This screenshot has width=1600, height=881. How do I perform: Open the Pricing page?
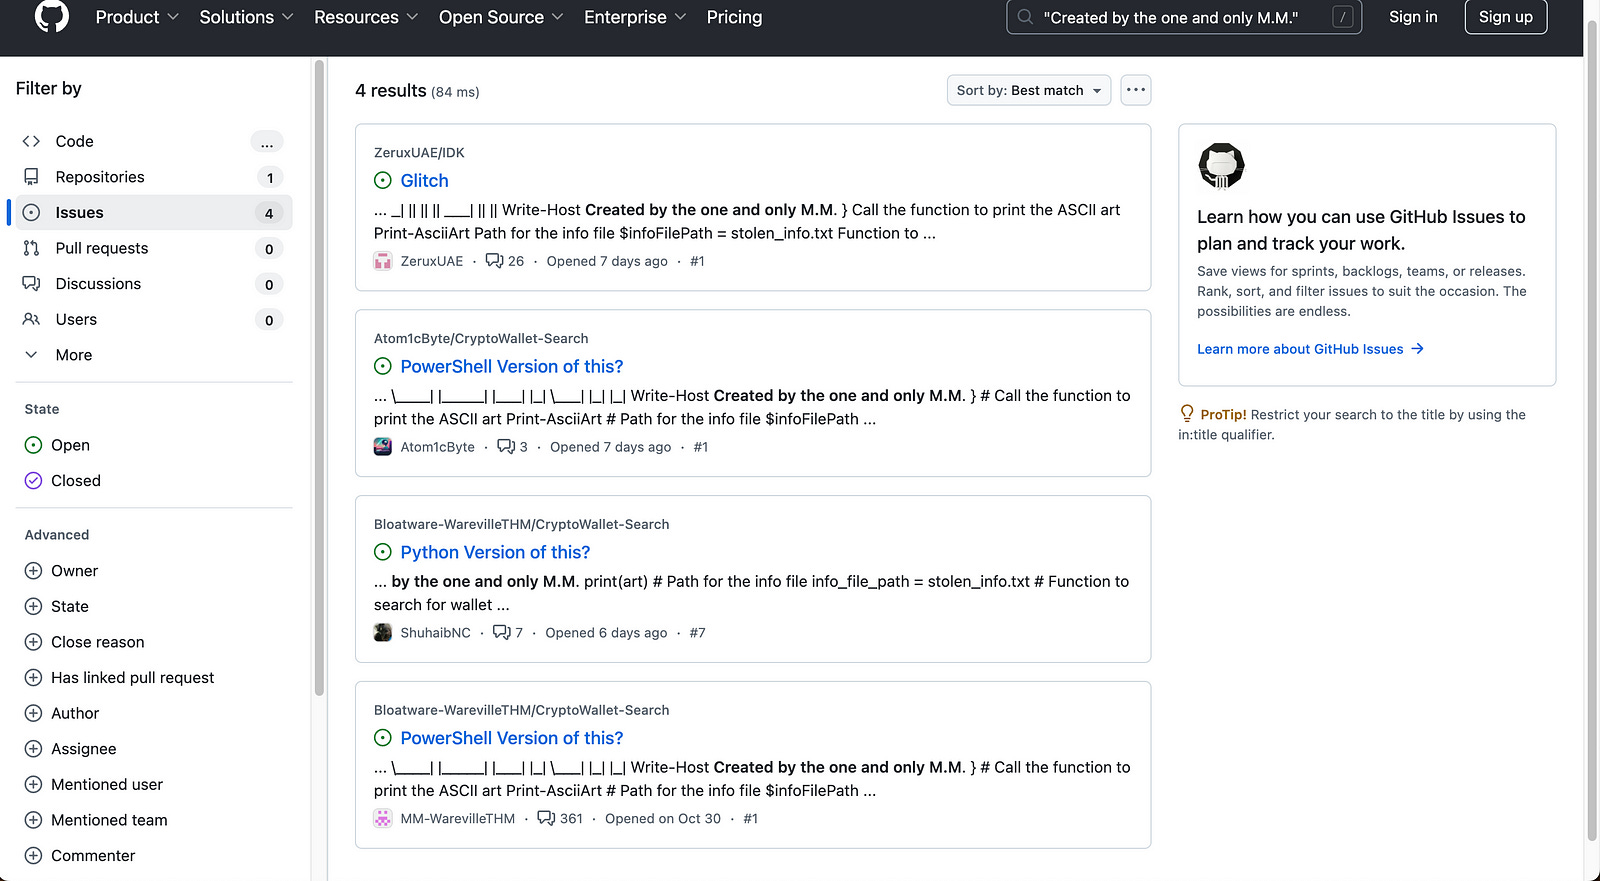734,17
